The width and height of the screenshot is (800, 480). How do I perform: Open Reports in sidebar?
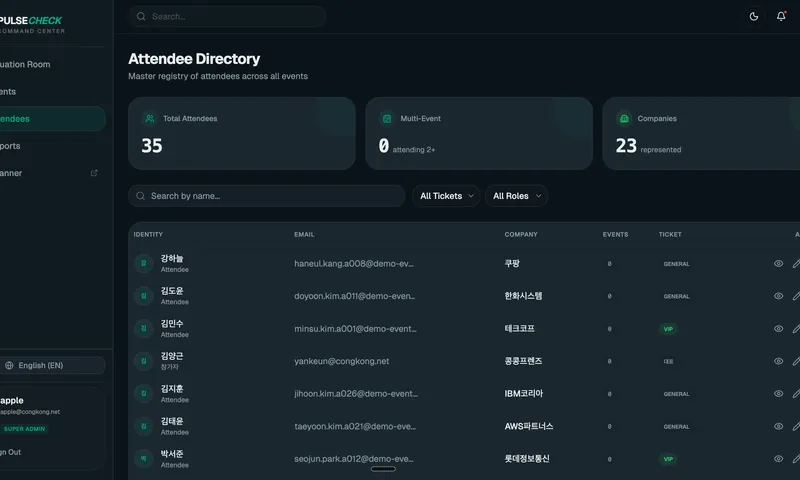pos(52,146)
